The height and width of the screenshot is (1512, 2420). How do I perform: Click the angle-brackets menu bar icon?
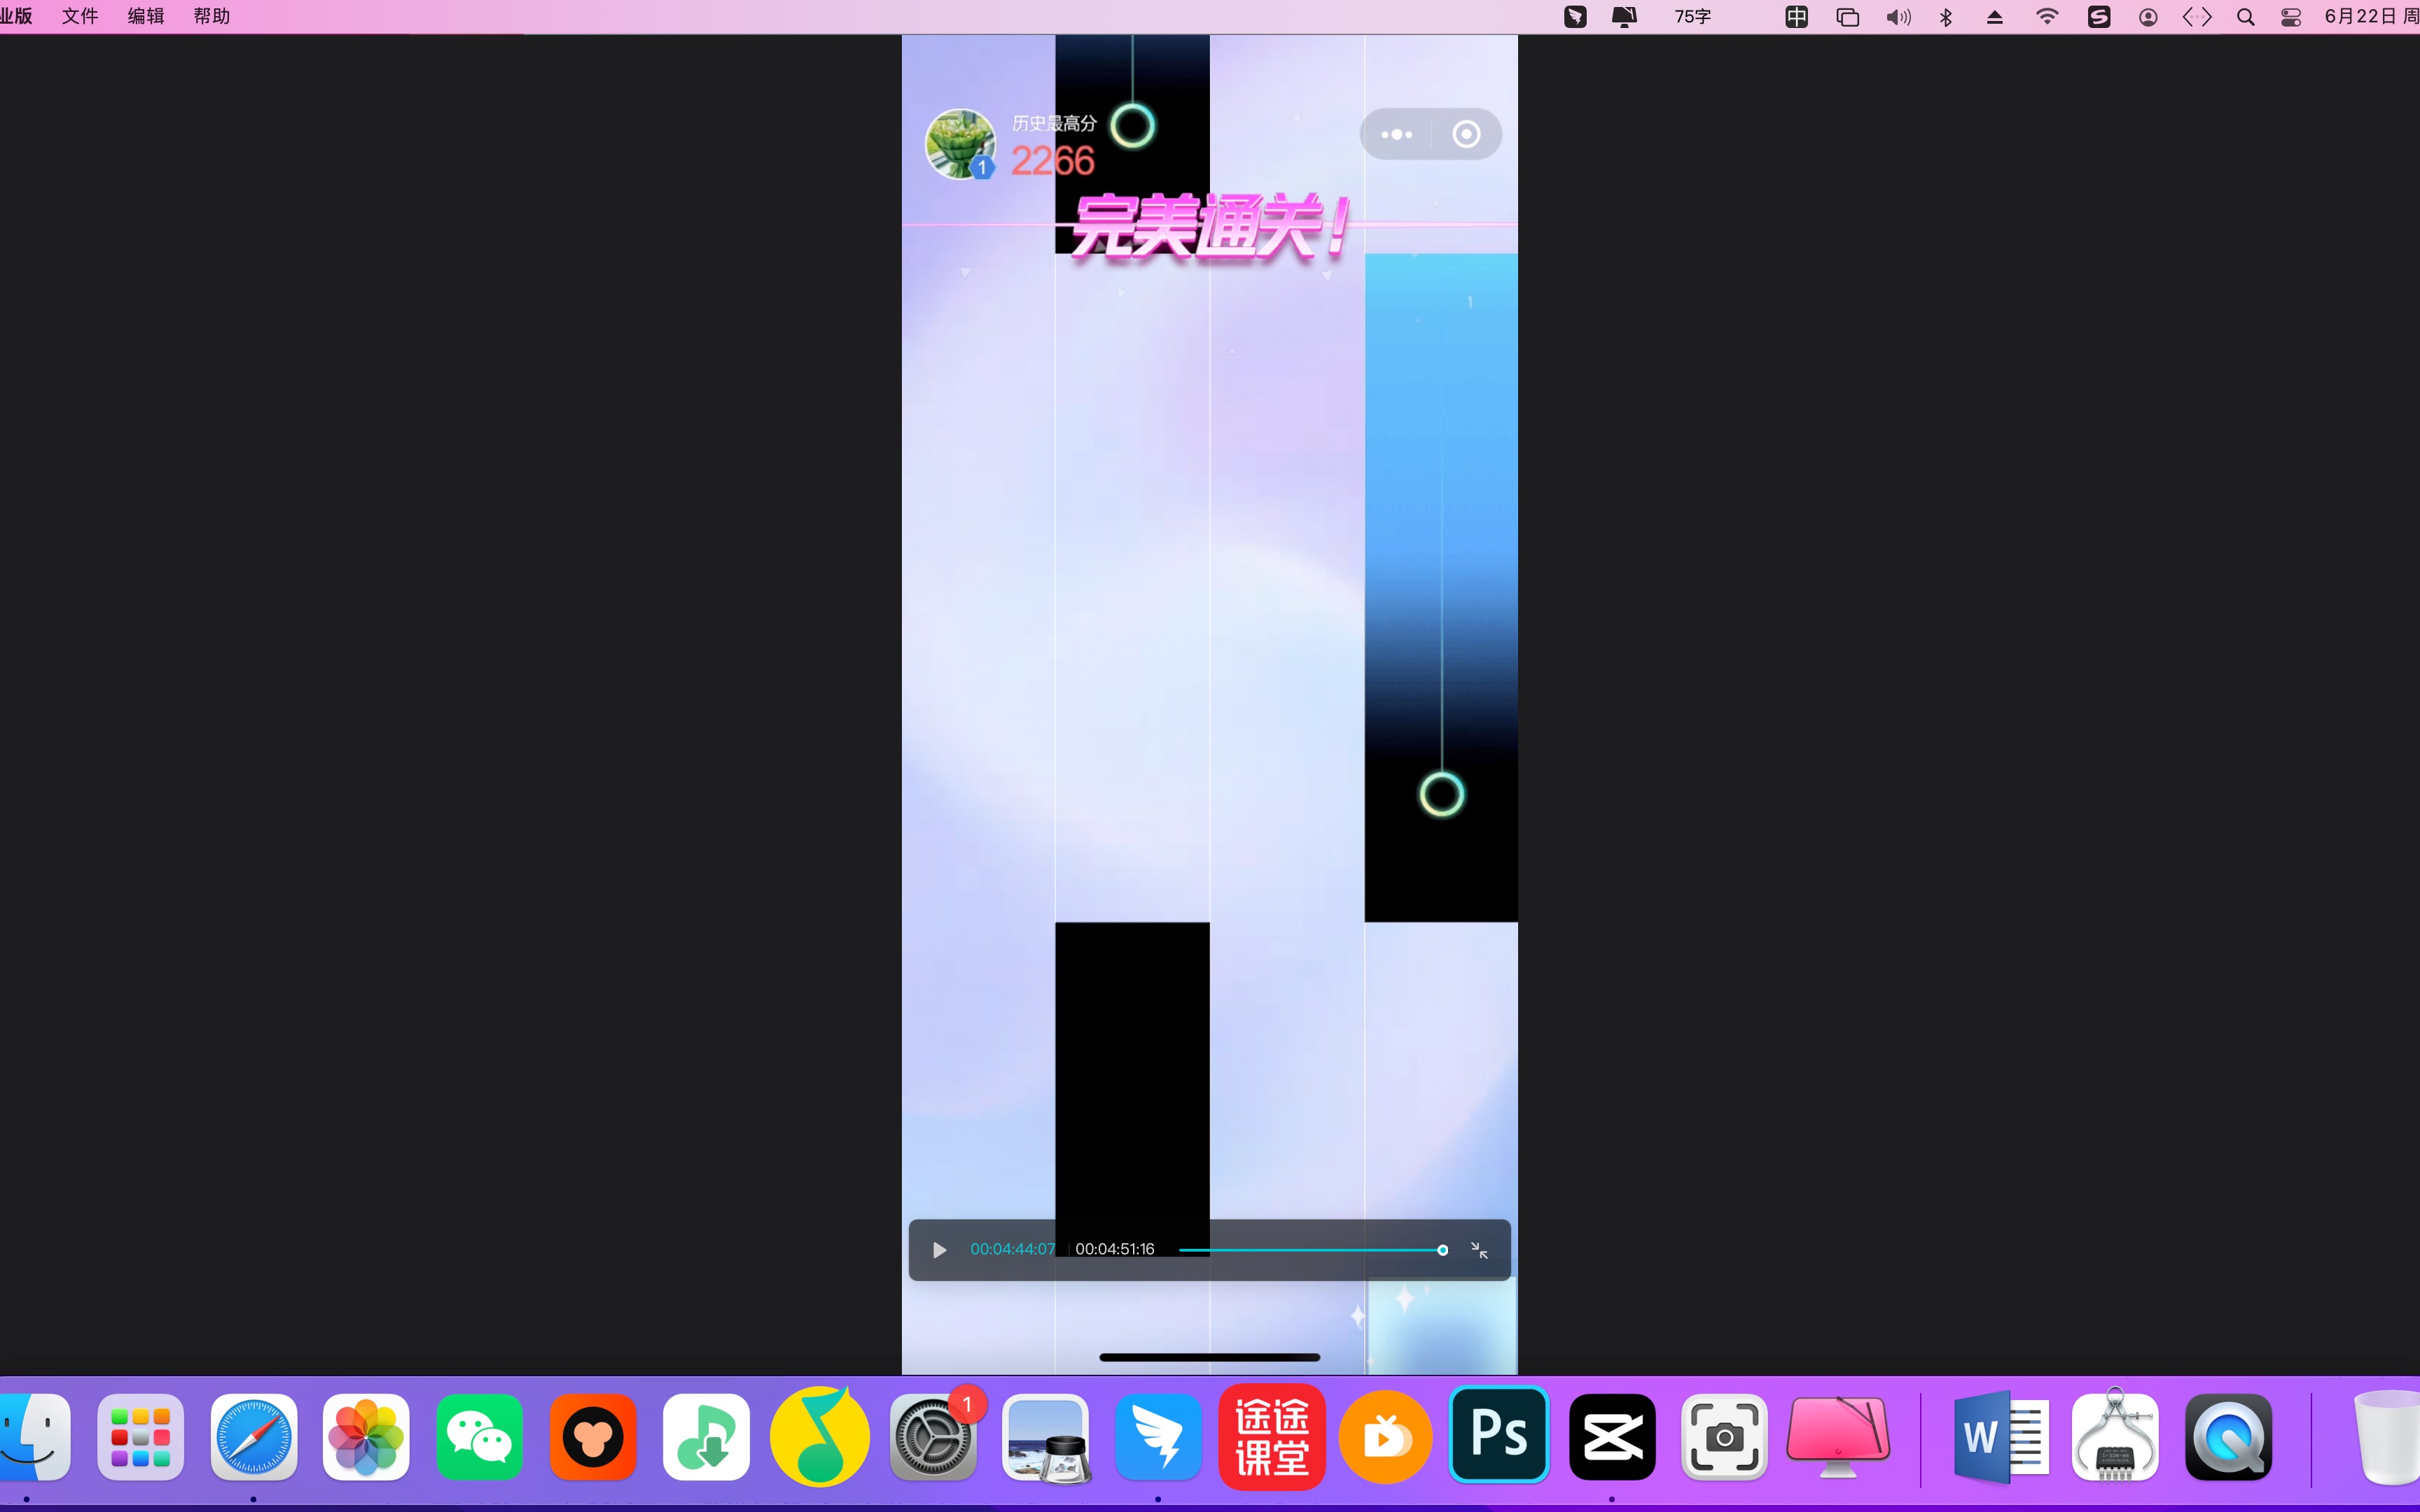[x=2197, y=17]
